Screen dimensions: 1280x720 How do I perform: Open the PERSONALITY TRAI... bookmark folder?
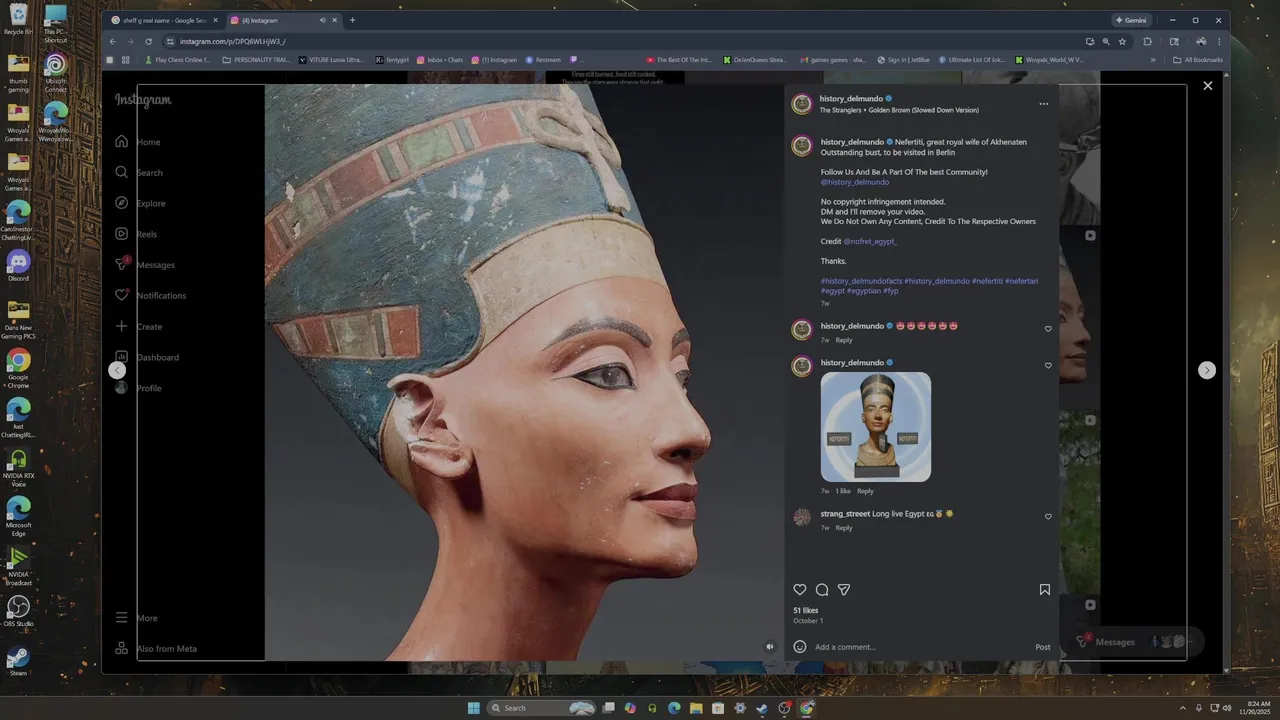point(256,60)
